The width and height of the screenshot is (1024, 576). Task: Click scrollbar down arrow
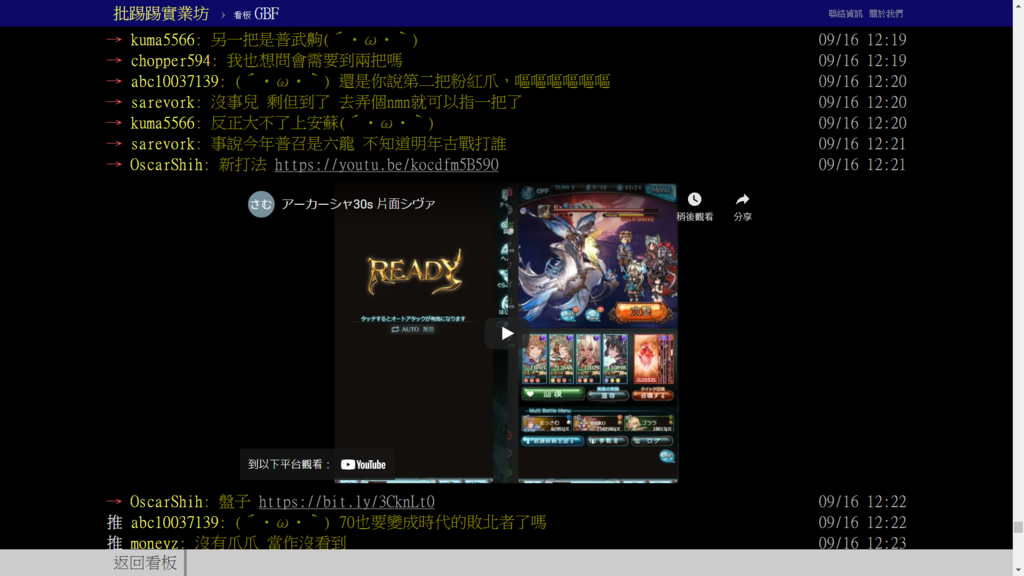1018,571
